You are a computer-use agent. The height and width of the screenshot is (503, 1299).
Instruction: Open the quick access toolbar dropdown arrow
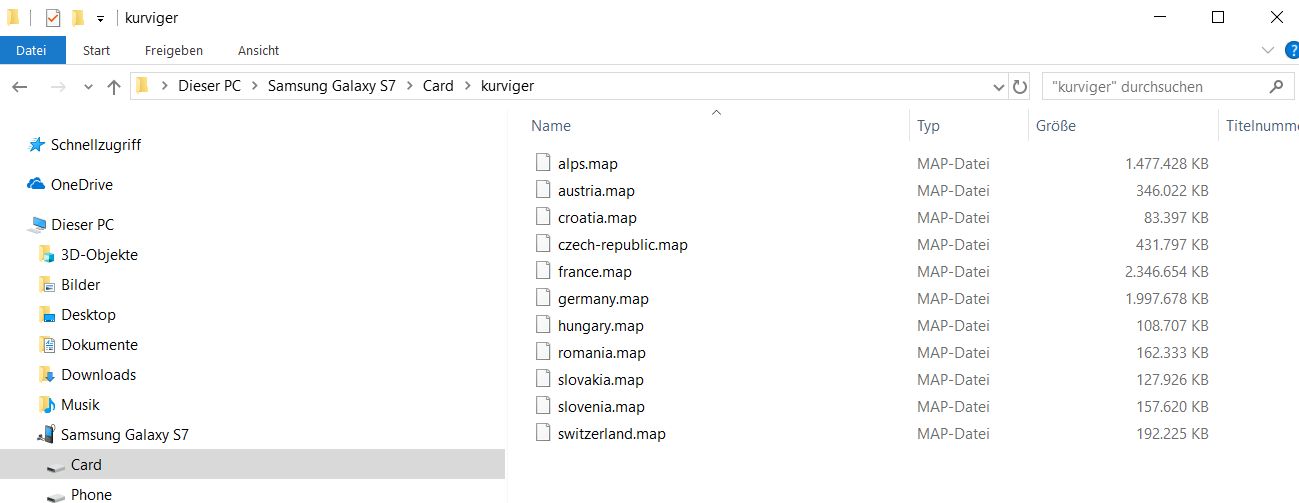[x=100, y=19]
